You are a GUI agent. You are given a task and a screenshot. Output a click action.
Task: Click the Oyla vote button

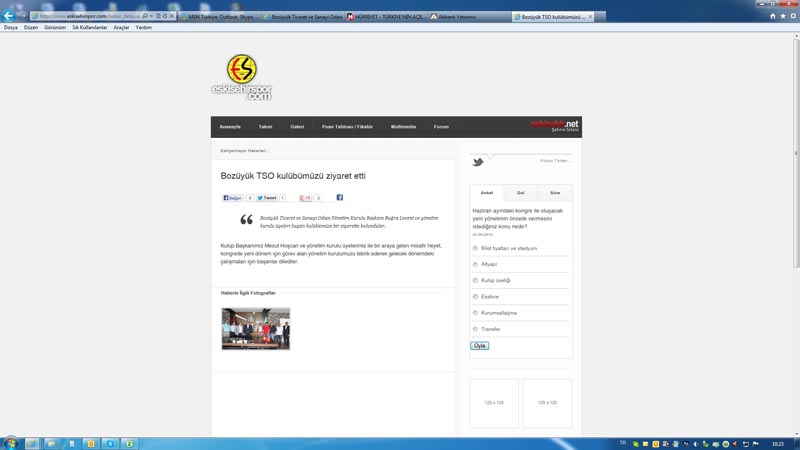tap(480, 346)
